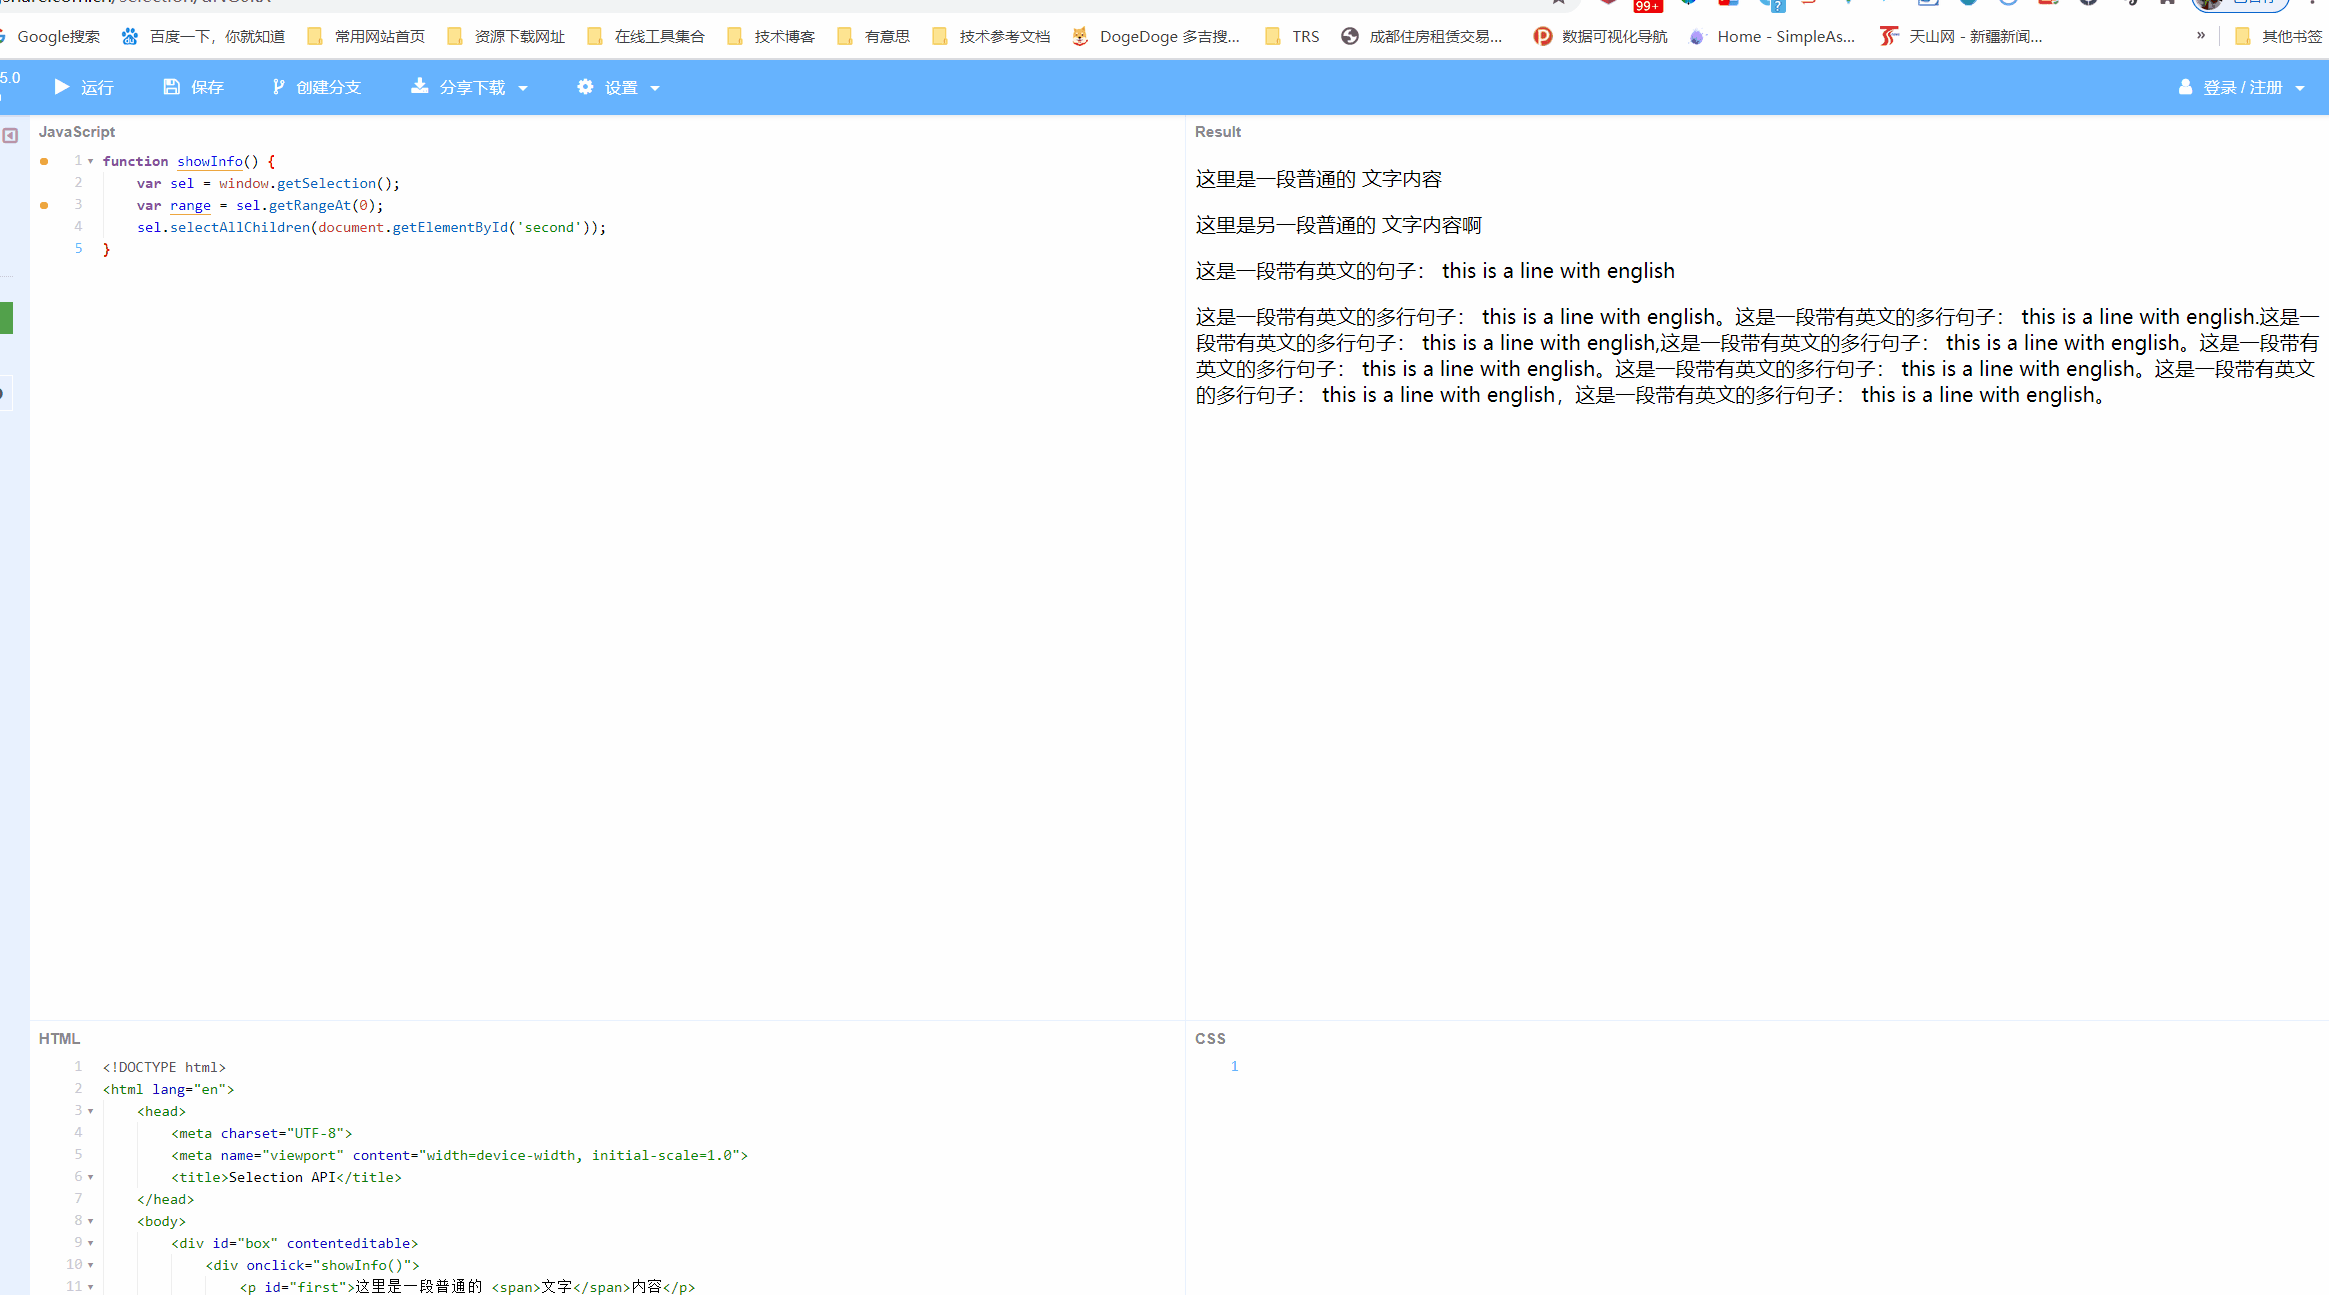Fold the box div at line 9
Screen dimensions: 2329x1295
pyautogui.click(x=91, y=1243)
